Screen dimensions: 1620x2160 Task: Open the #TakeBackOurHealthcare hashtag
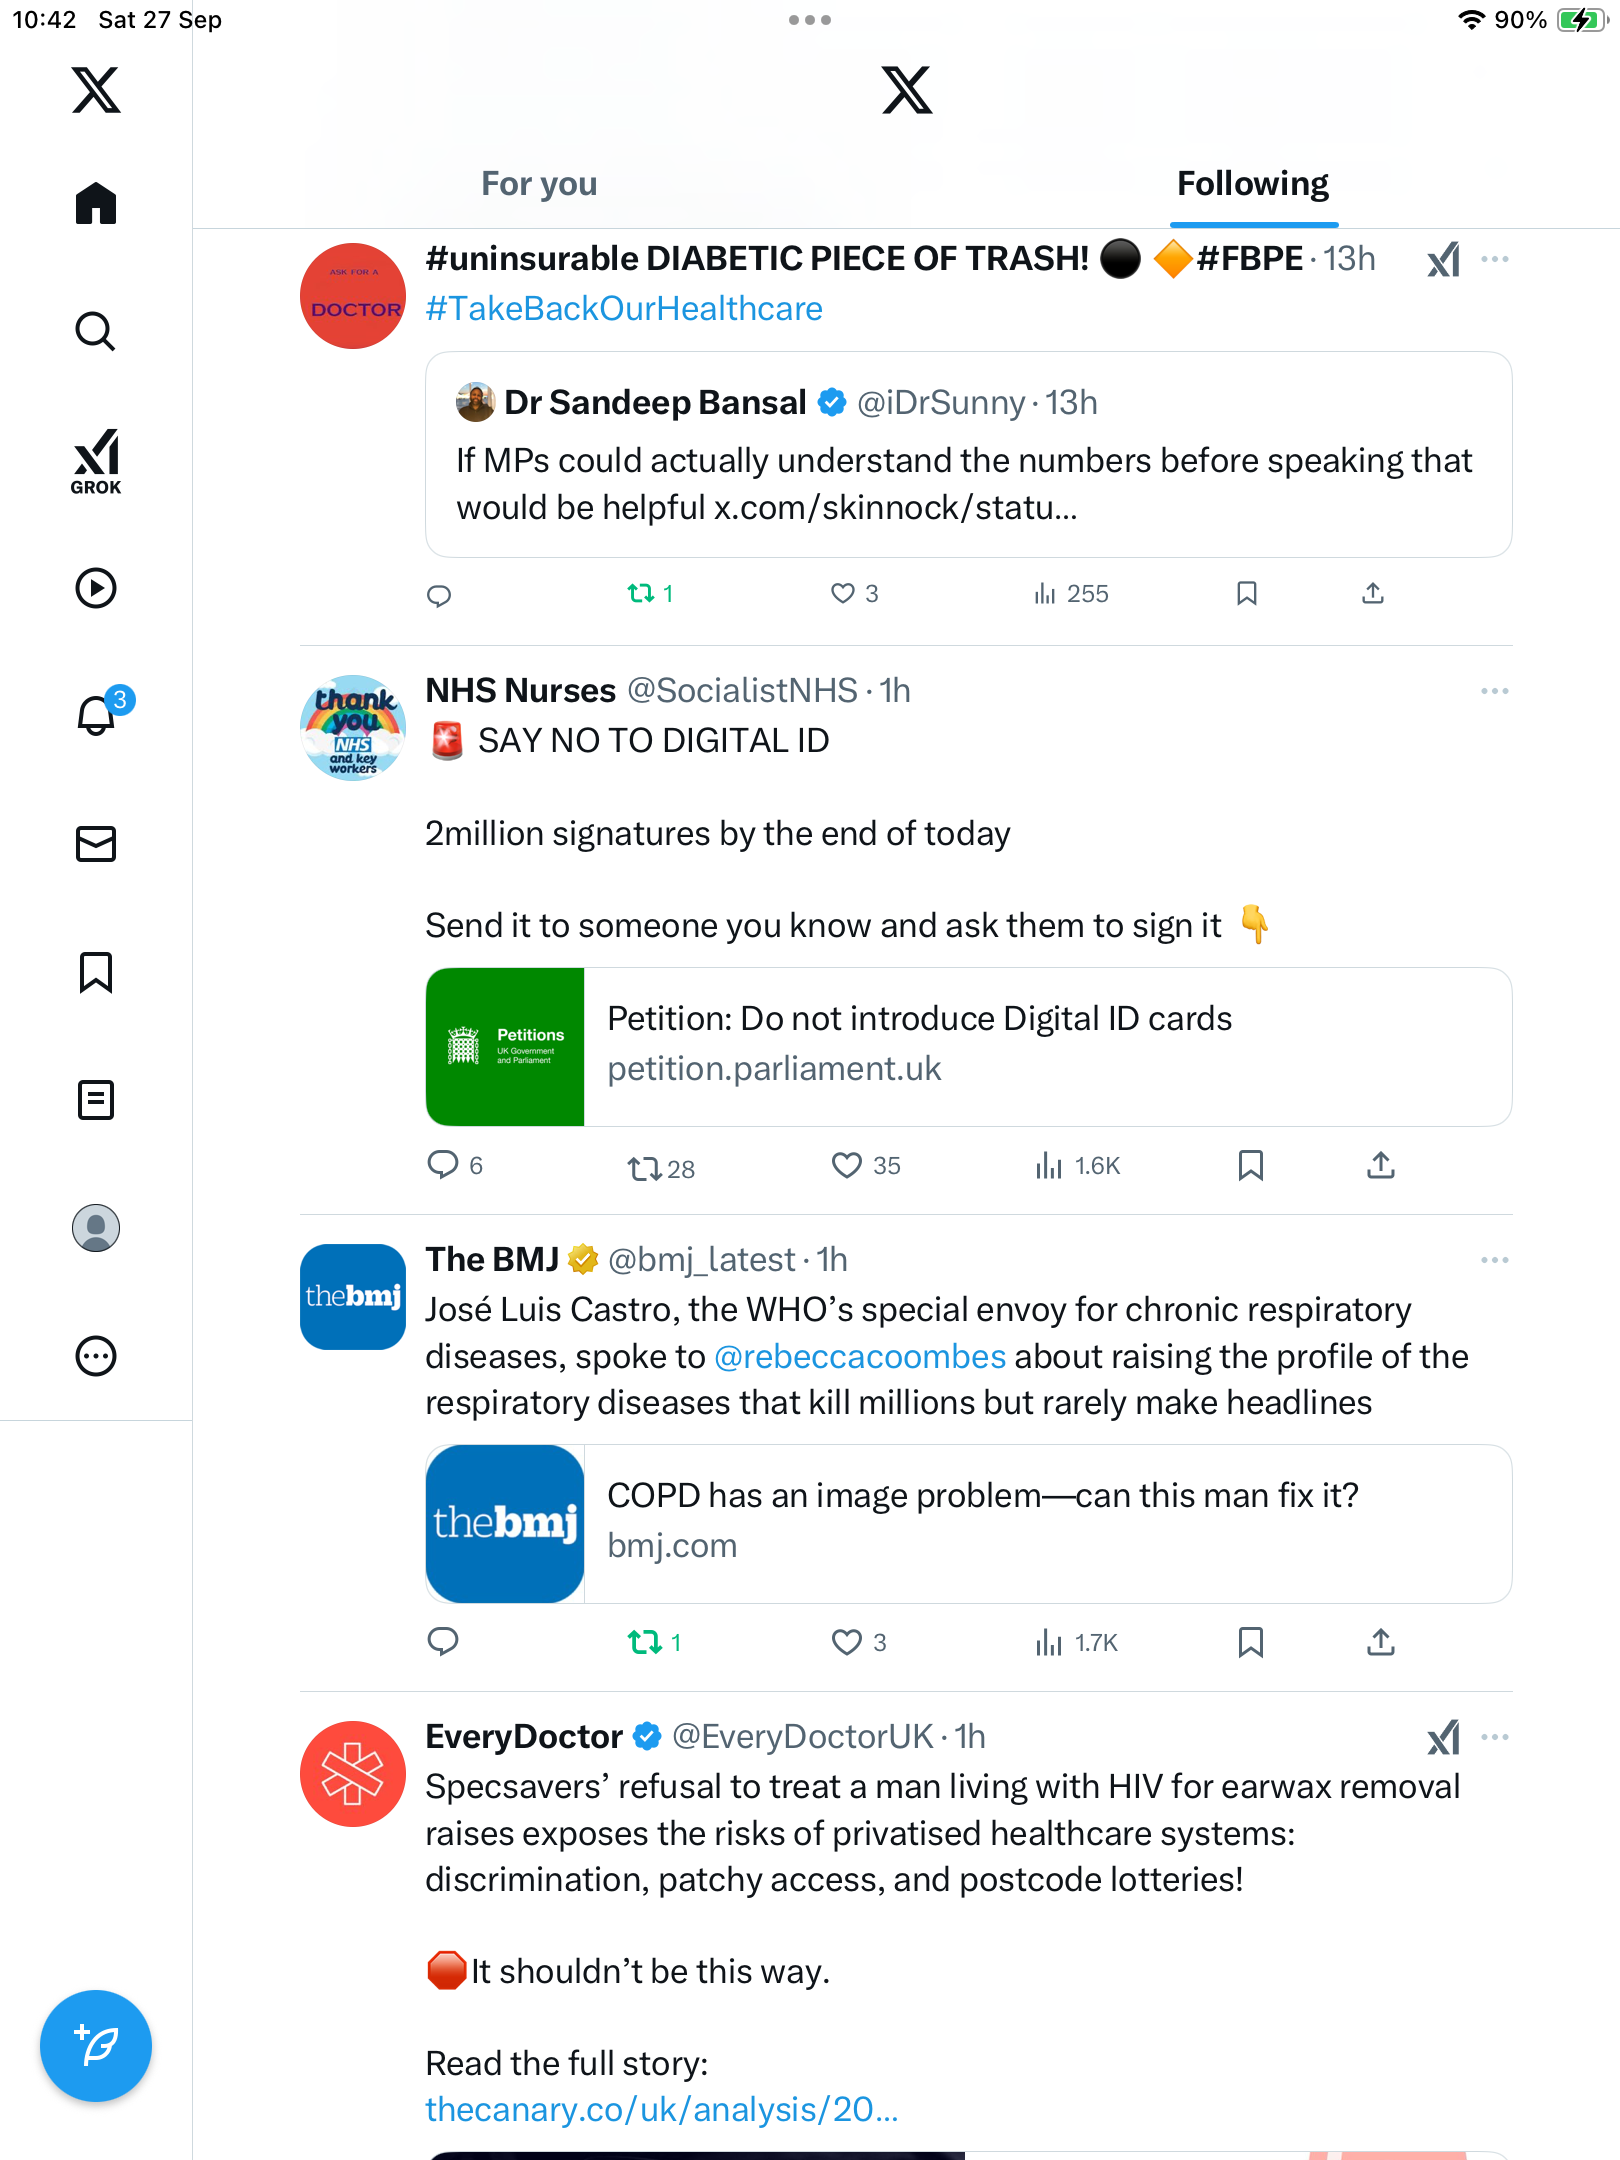(624, 309)
